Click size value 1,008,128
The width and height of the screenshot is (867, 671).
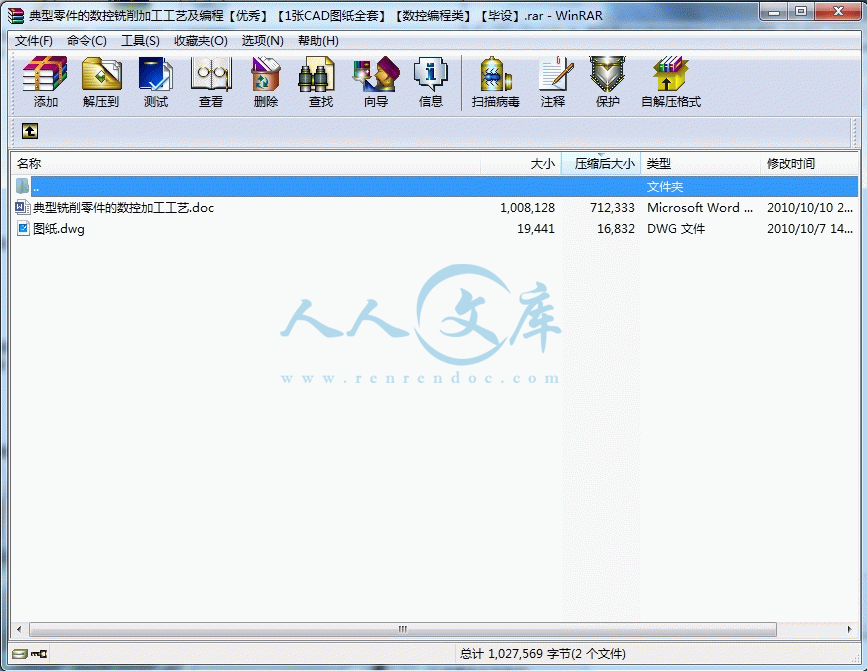point(527,208)
